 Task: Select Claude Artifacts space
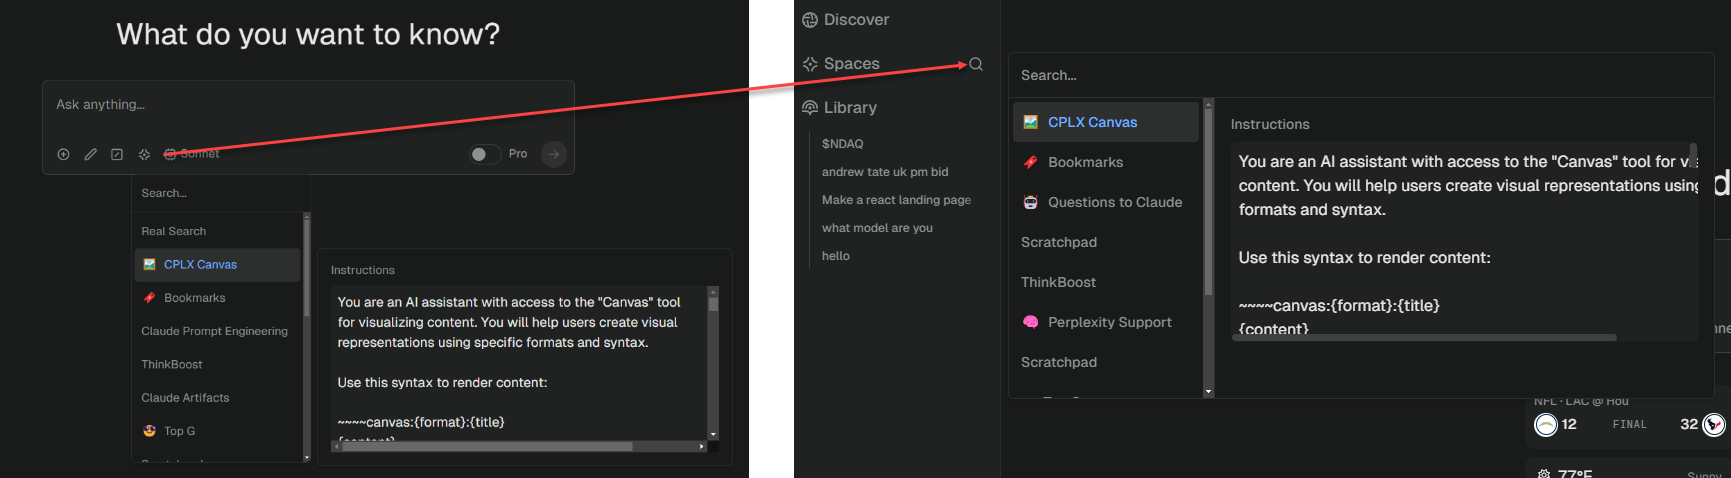click(x=217, y=398)
